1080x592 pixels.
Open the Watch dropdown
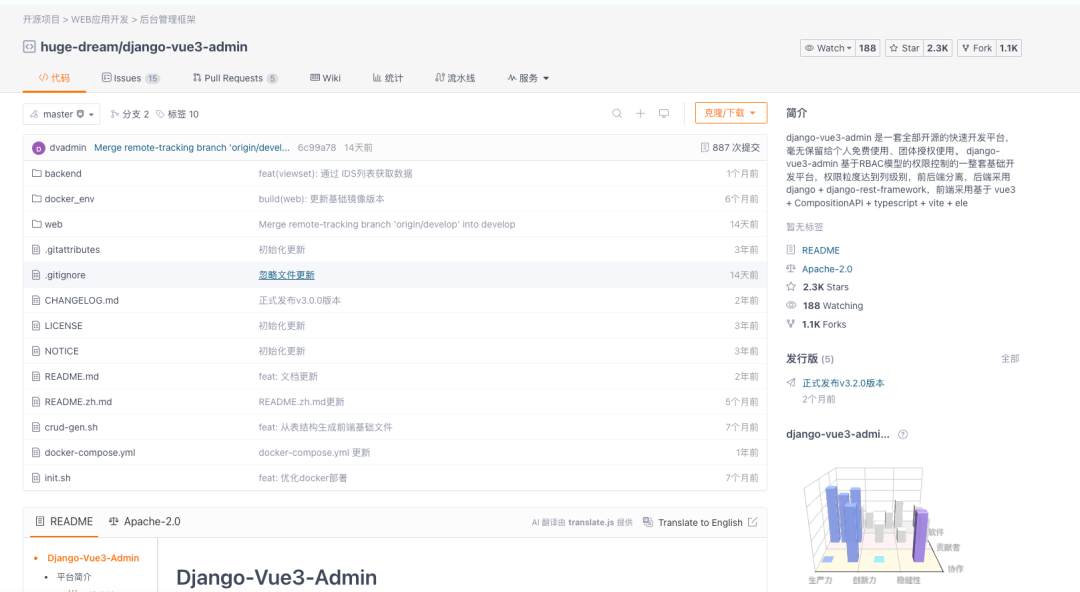point(828,48)
